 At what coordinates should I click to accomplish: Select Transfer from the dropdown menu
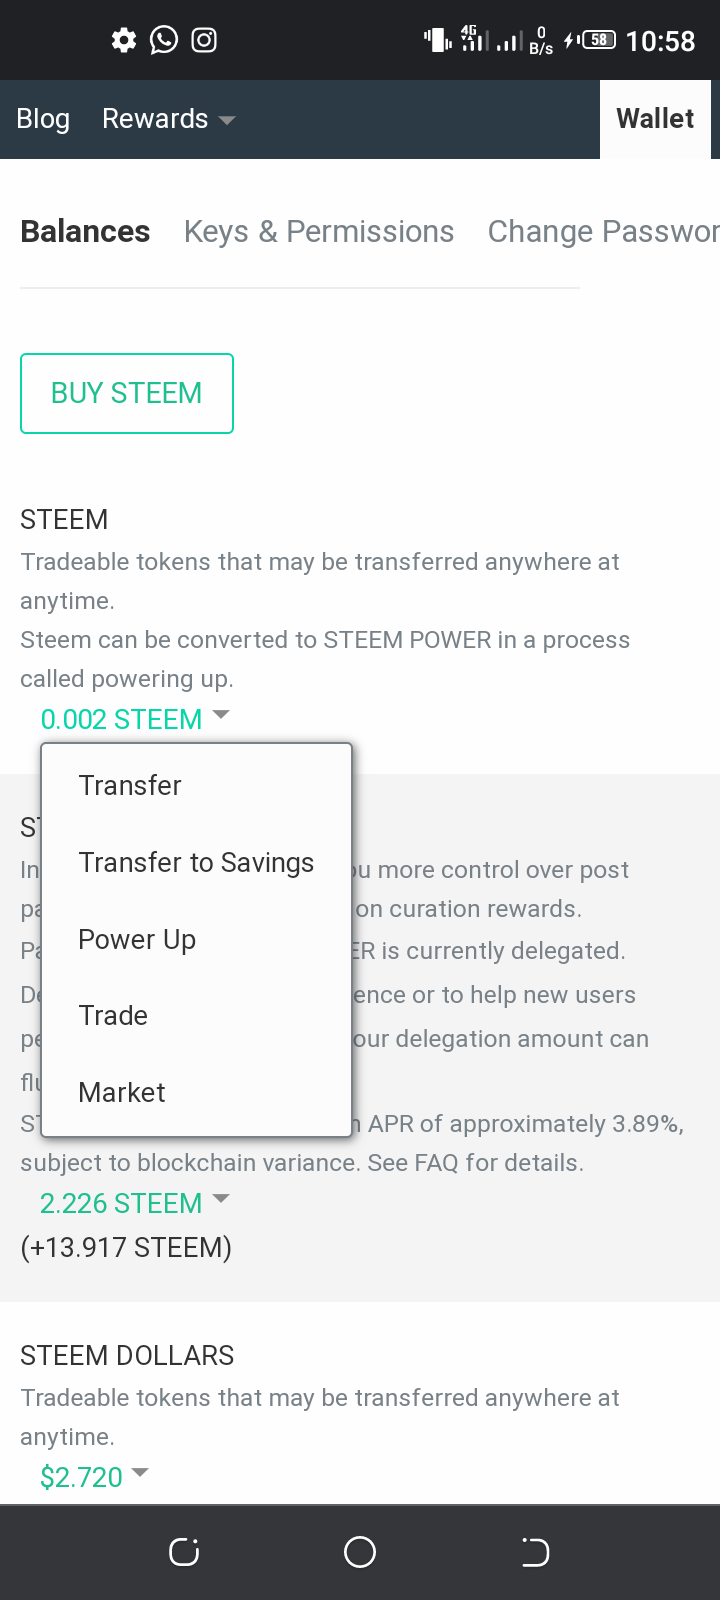(x=130, y=786)
